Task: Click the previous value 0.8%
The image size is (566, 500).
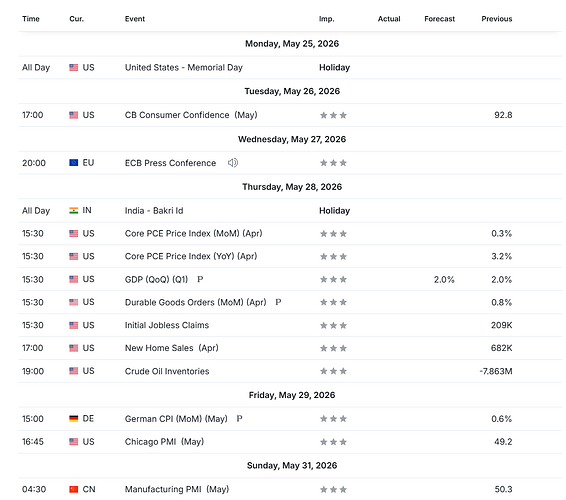Action: coord(501,302)
